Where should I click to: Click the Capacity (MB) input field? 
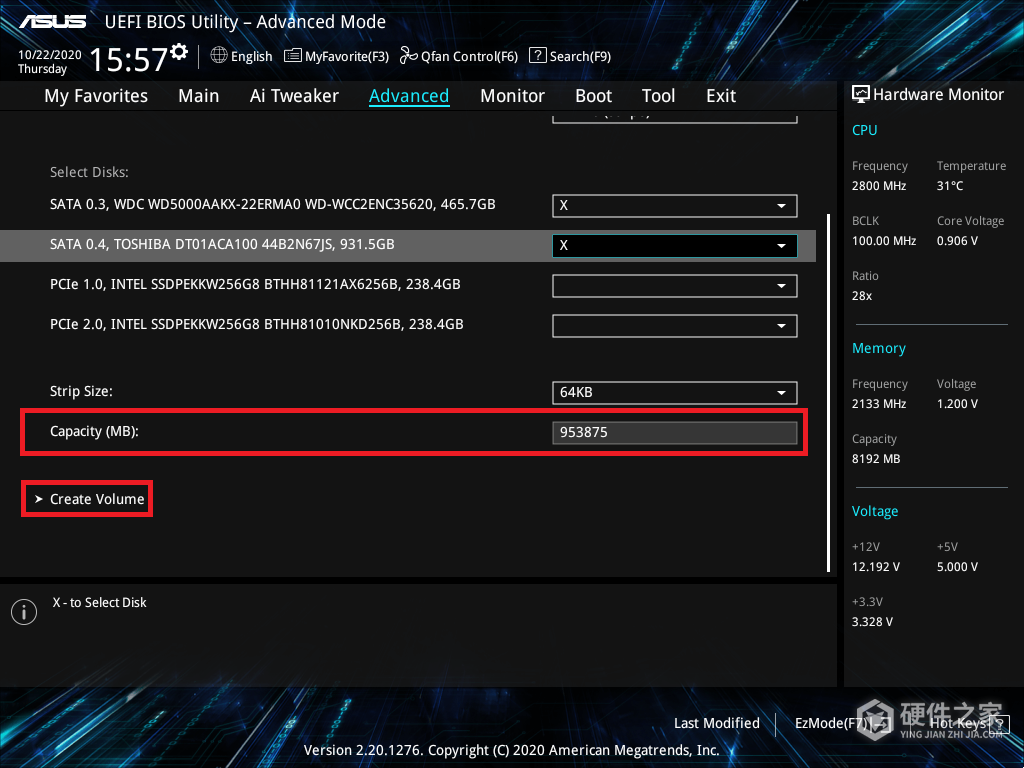[675, 432]
